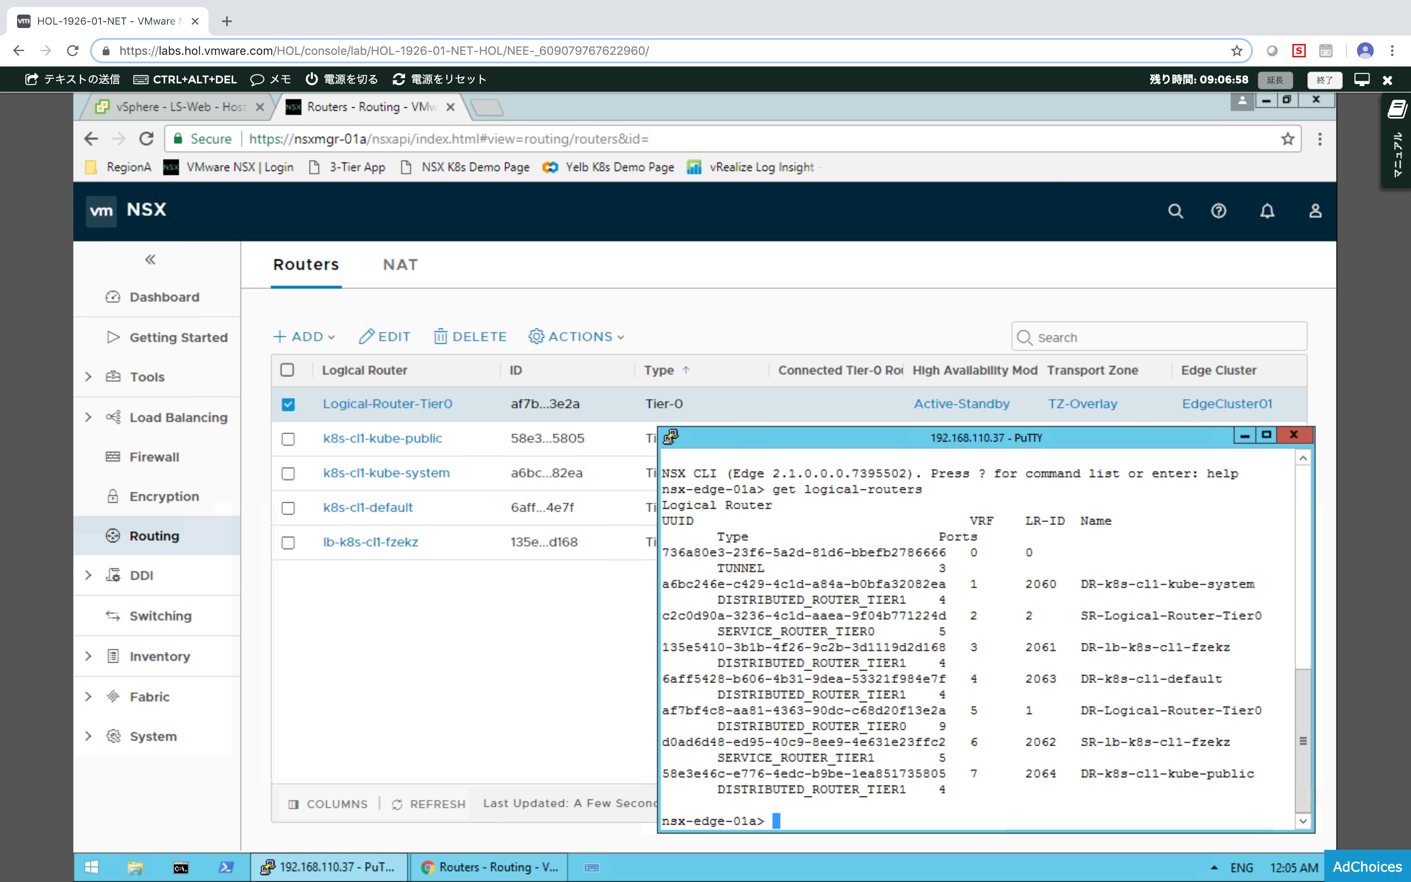Open the ACTIONS dropdown menu
The height and width of the screenshot is (882, 1411).
pyautogui.click(x=577, y=337)
